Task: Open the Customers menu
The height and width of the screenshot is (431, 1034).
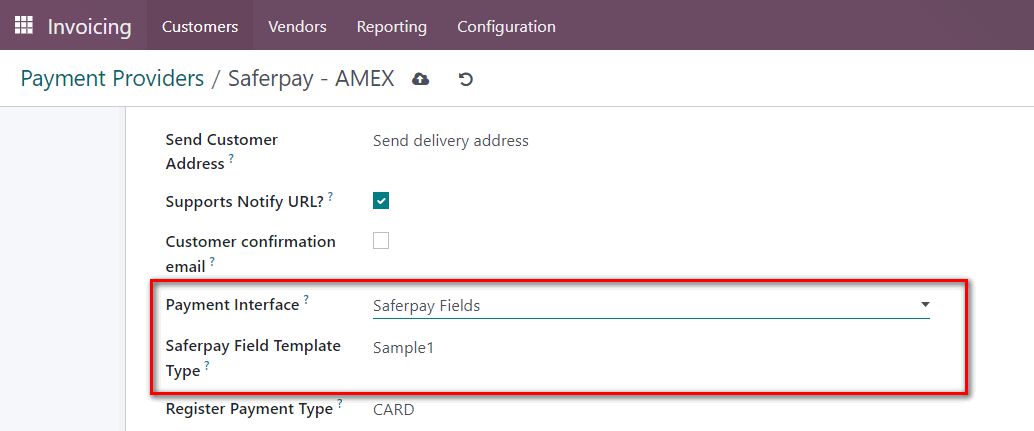Action: (200, 26)
